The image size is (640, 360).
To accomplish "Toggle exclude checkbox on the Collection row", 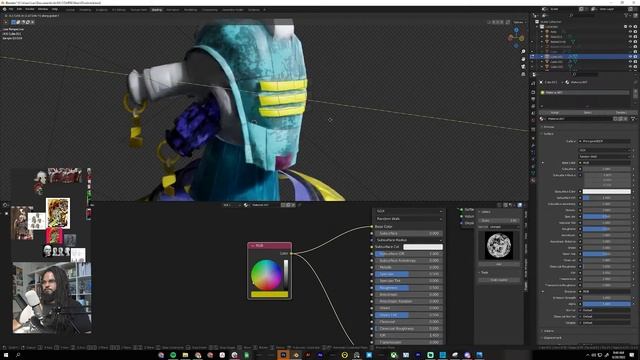I will 625,27.
